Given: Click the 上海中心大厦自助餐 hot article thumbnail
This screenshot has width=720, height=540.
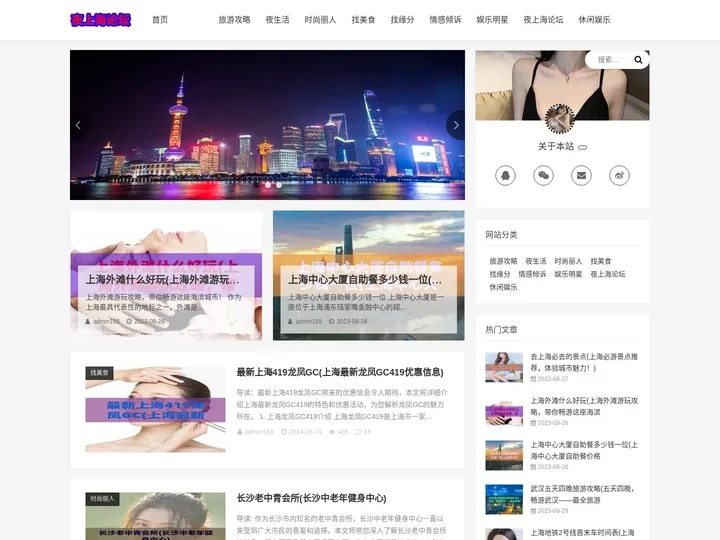Looking at the screenshot, I should [x=504, y=456].
